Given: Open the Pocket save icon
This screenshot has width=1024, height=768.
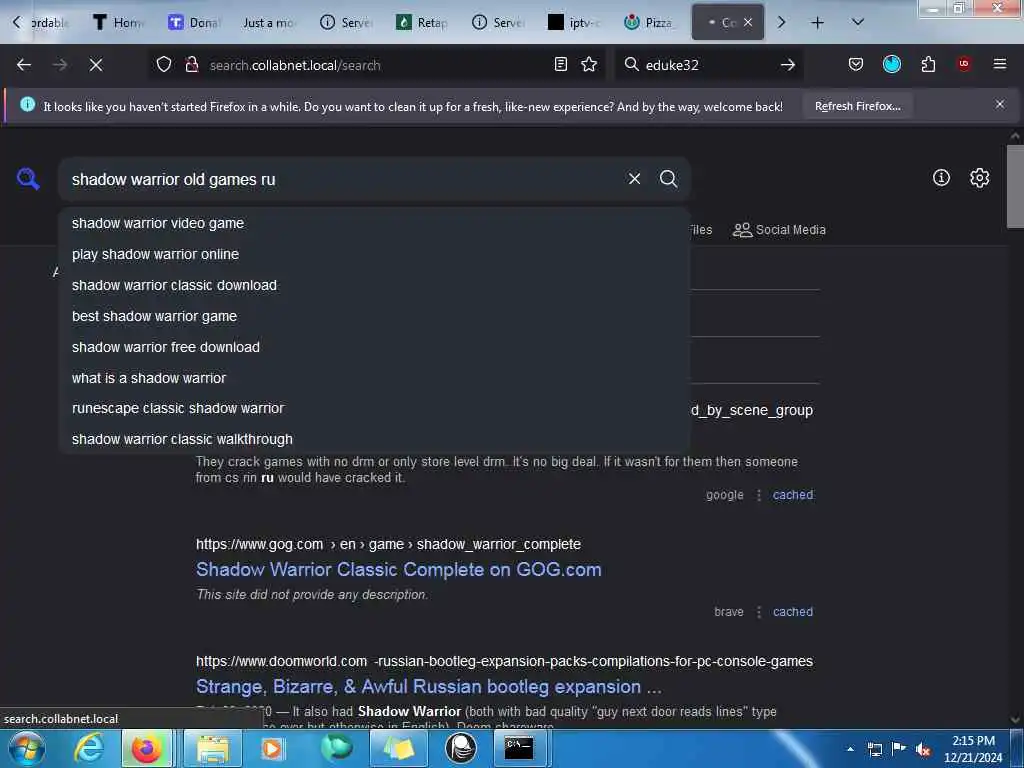Looking at the screenshot, I should click(856, 64).
